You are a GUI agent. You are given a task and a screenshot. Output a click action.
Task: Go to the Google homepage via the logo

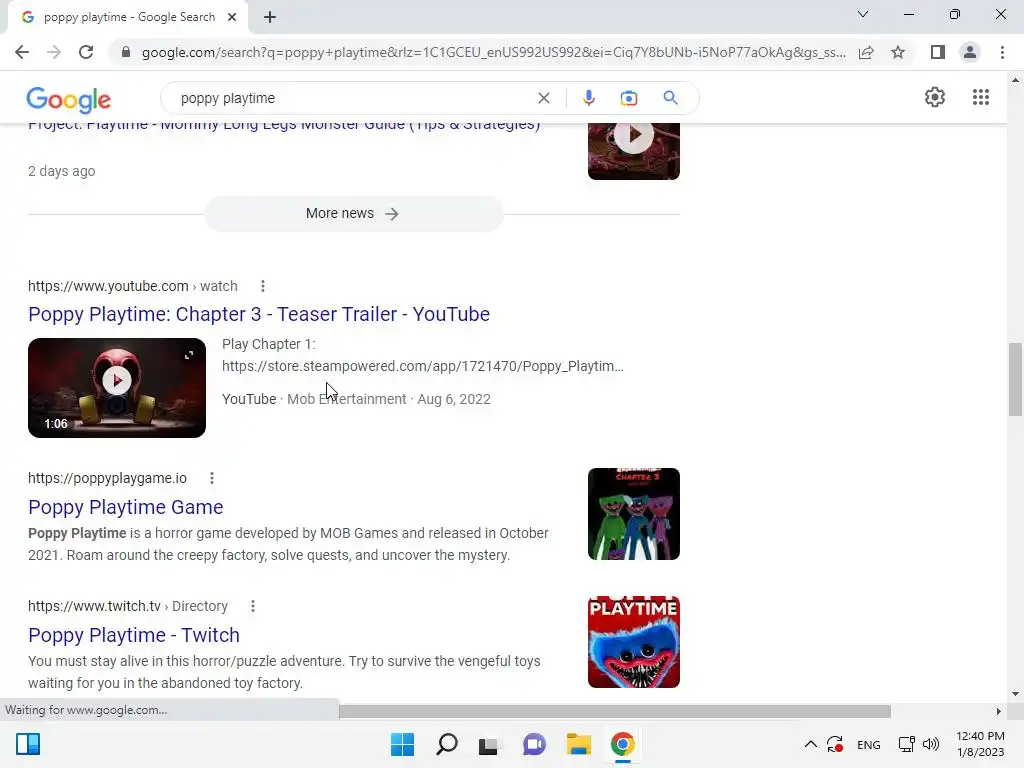tap(69, 99)
